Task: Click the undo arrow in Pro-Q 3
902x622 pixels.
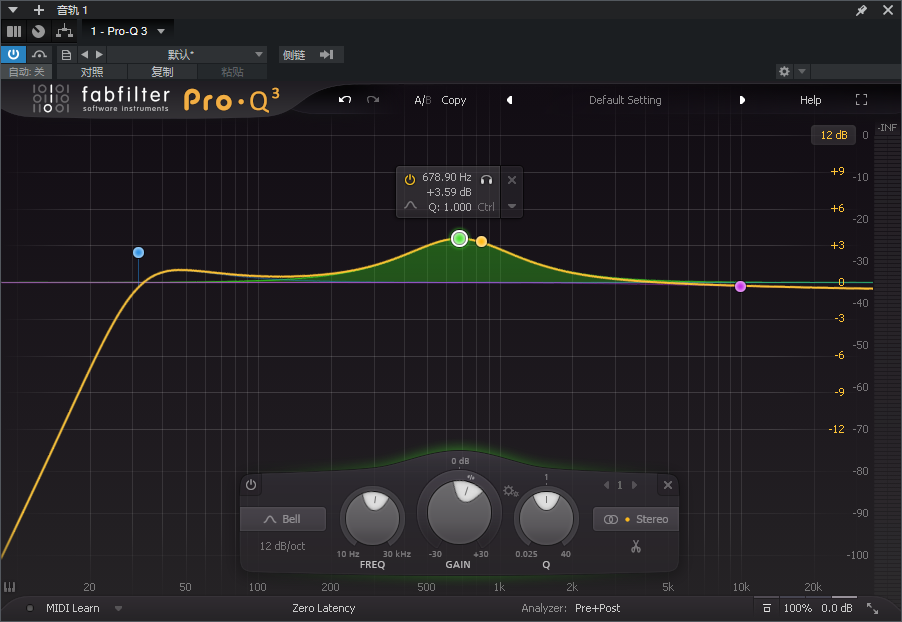Action: tap(345, 100)
